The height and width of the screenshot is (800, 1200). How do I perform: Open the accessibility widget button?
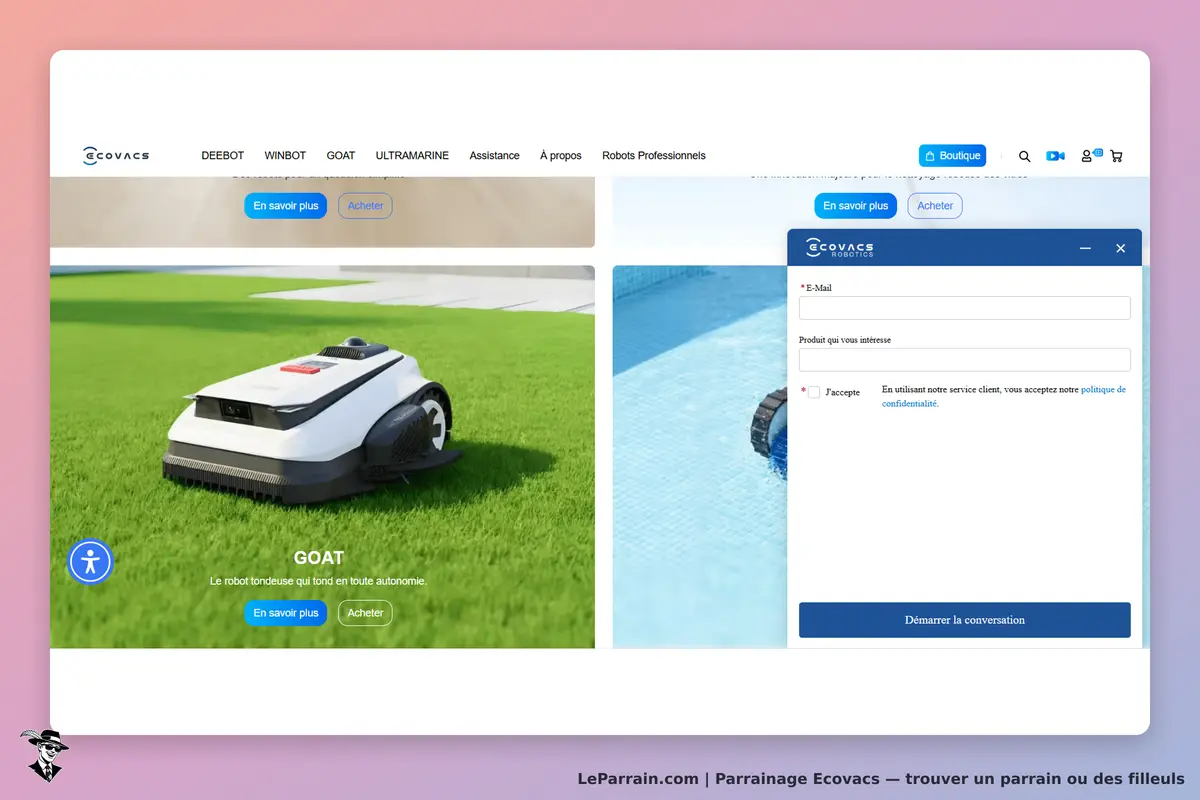(90, 561)
